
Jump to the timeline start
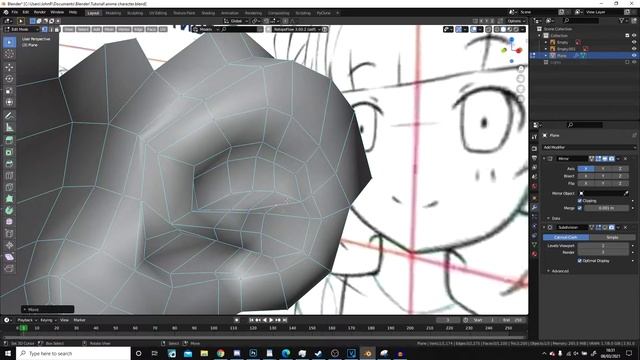point(251,320)
